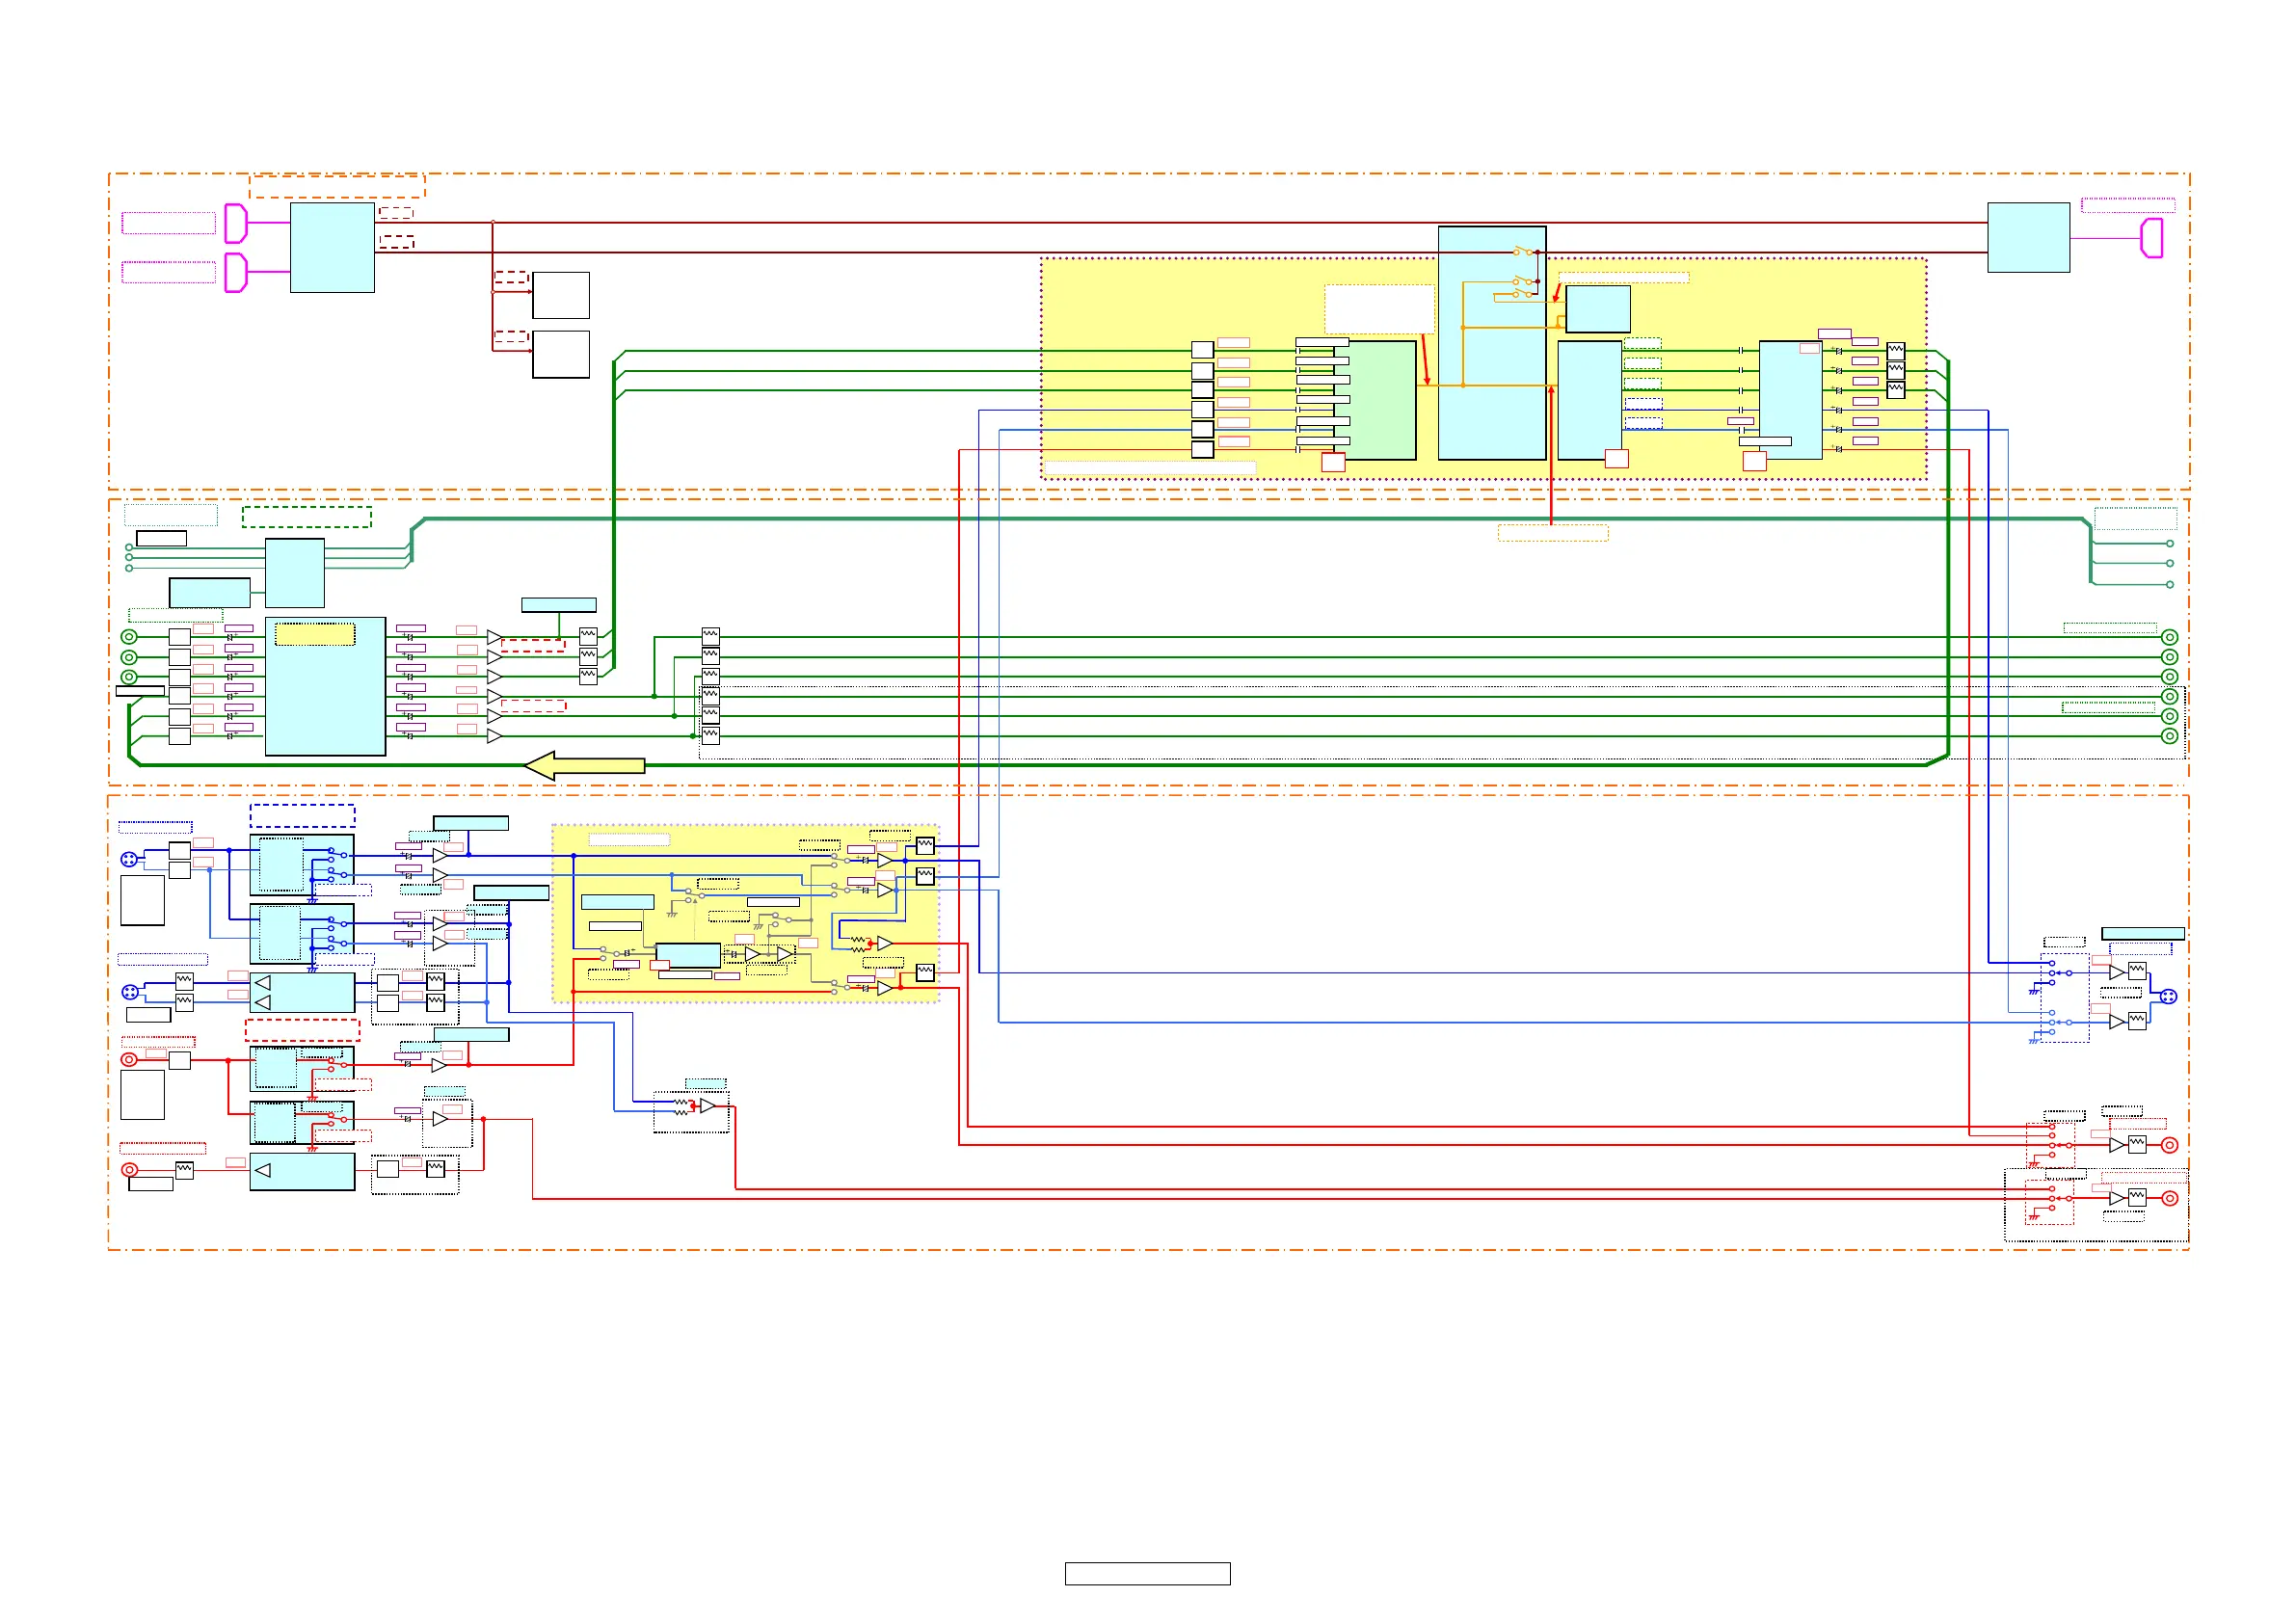
Task: Select the orange dotted label under red arrow
Action: [1552, 533]
